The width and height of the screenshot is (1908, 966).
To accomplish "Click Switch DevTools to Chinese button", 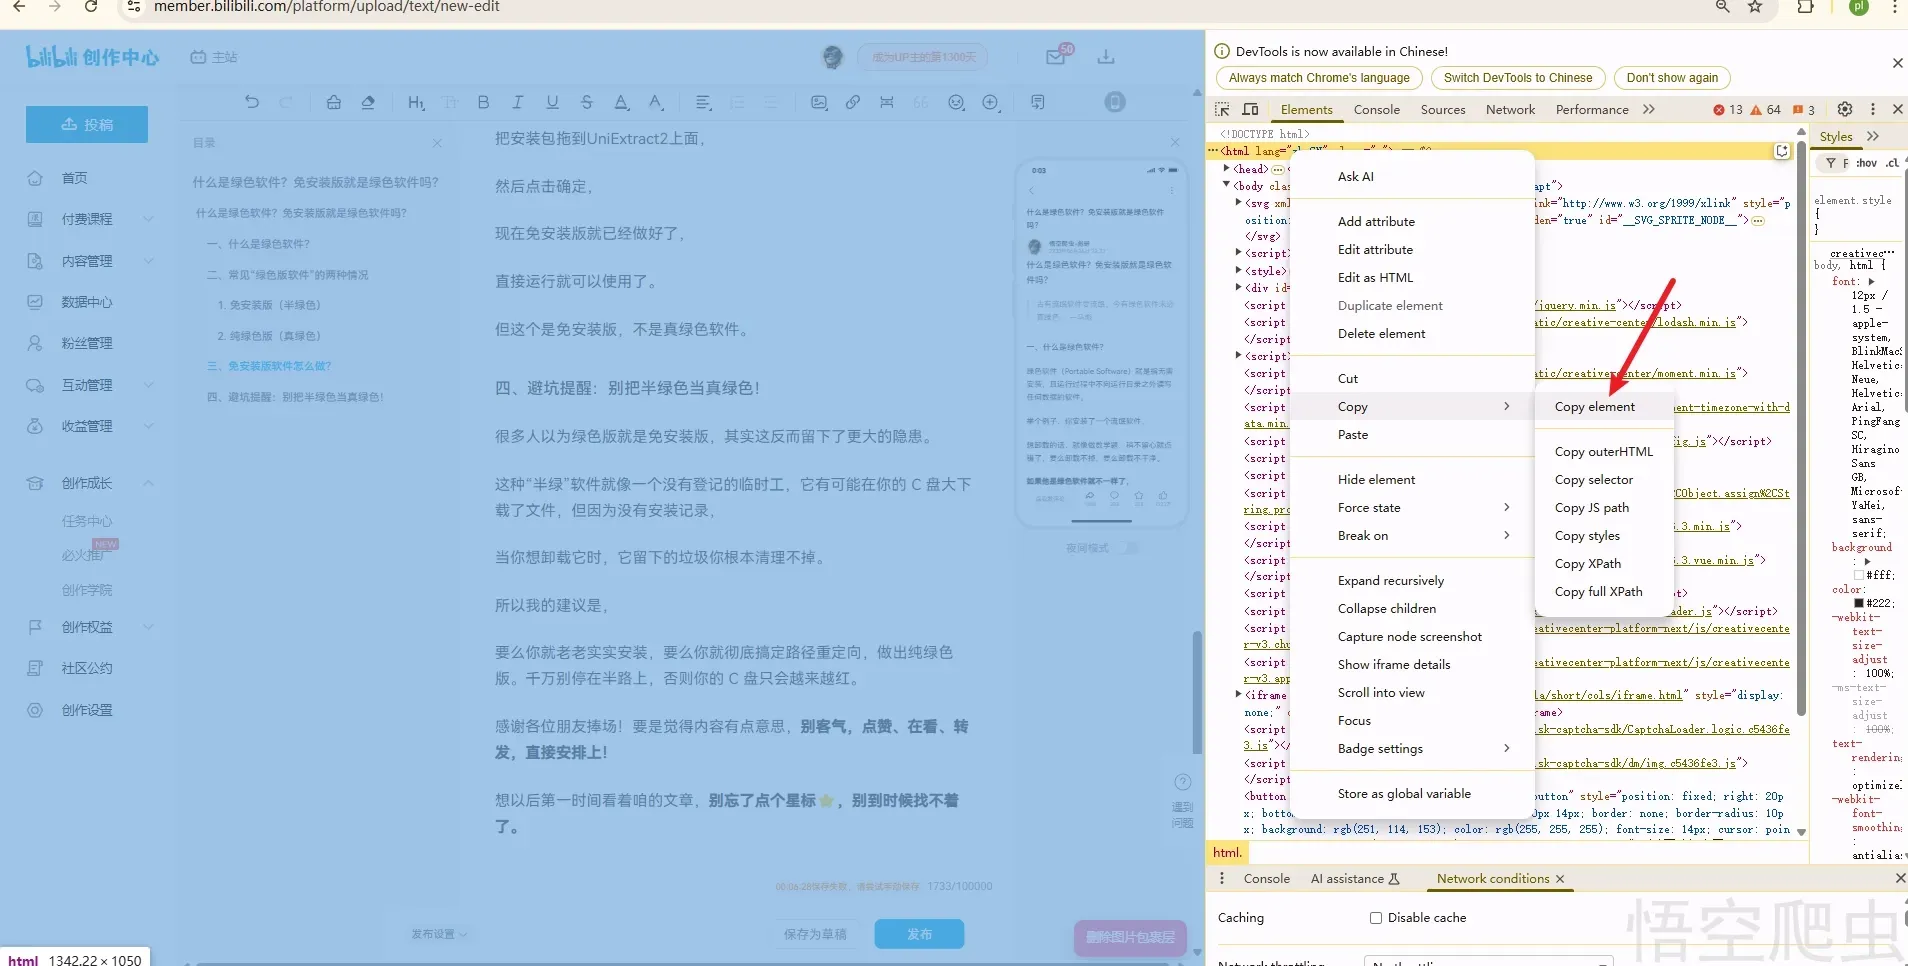I will [x=1517, y=78].
